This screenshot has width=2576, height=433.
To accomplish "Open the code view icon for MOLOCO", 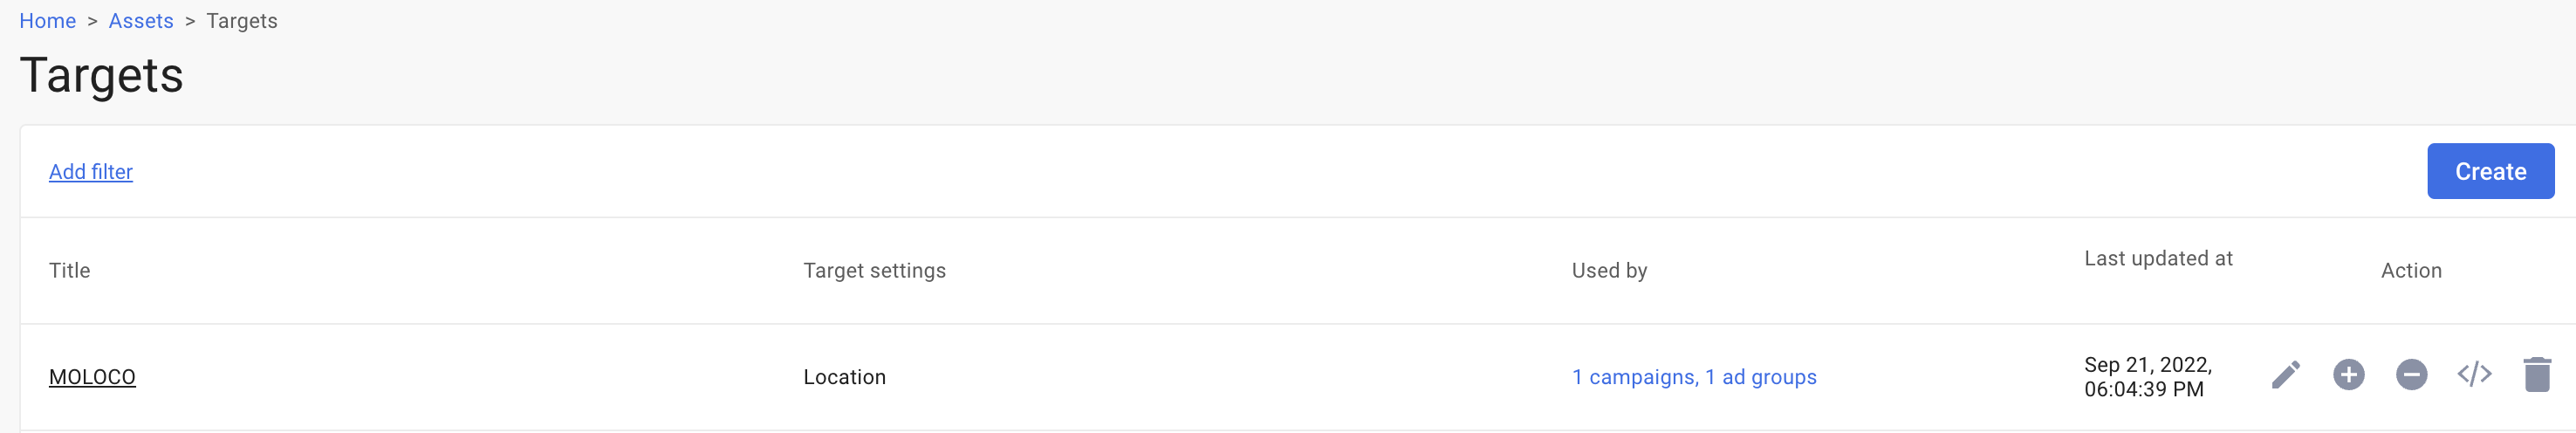I will pos(2474,375).
